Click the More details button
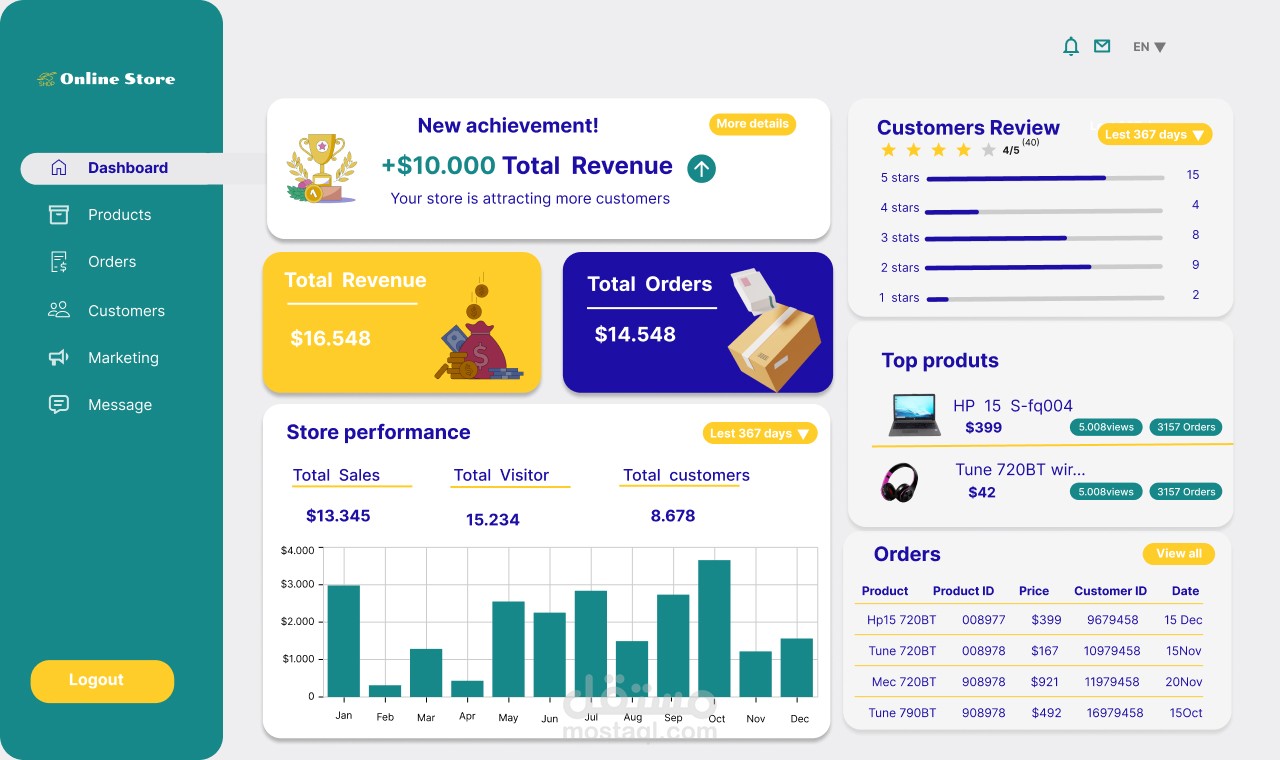Image resolution: width=1280 pixels, height=760 pixels. point(753,124)
